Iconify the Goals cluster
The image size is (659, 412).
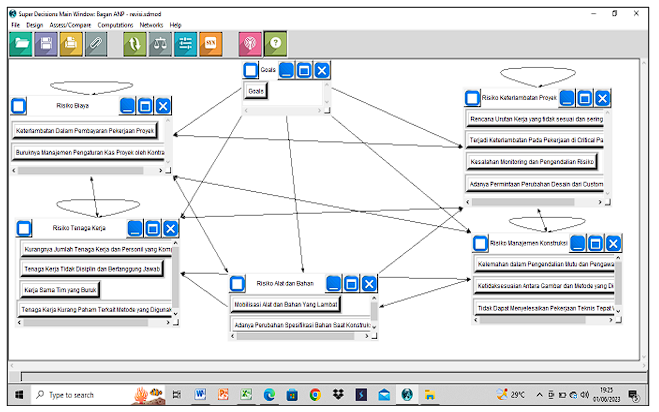[x=286, y=70]
